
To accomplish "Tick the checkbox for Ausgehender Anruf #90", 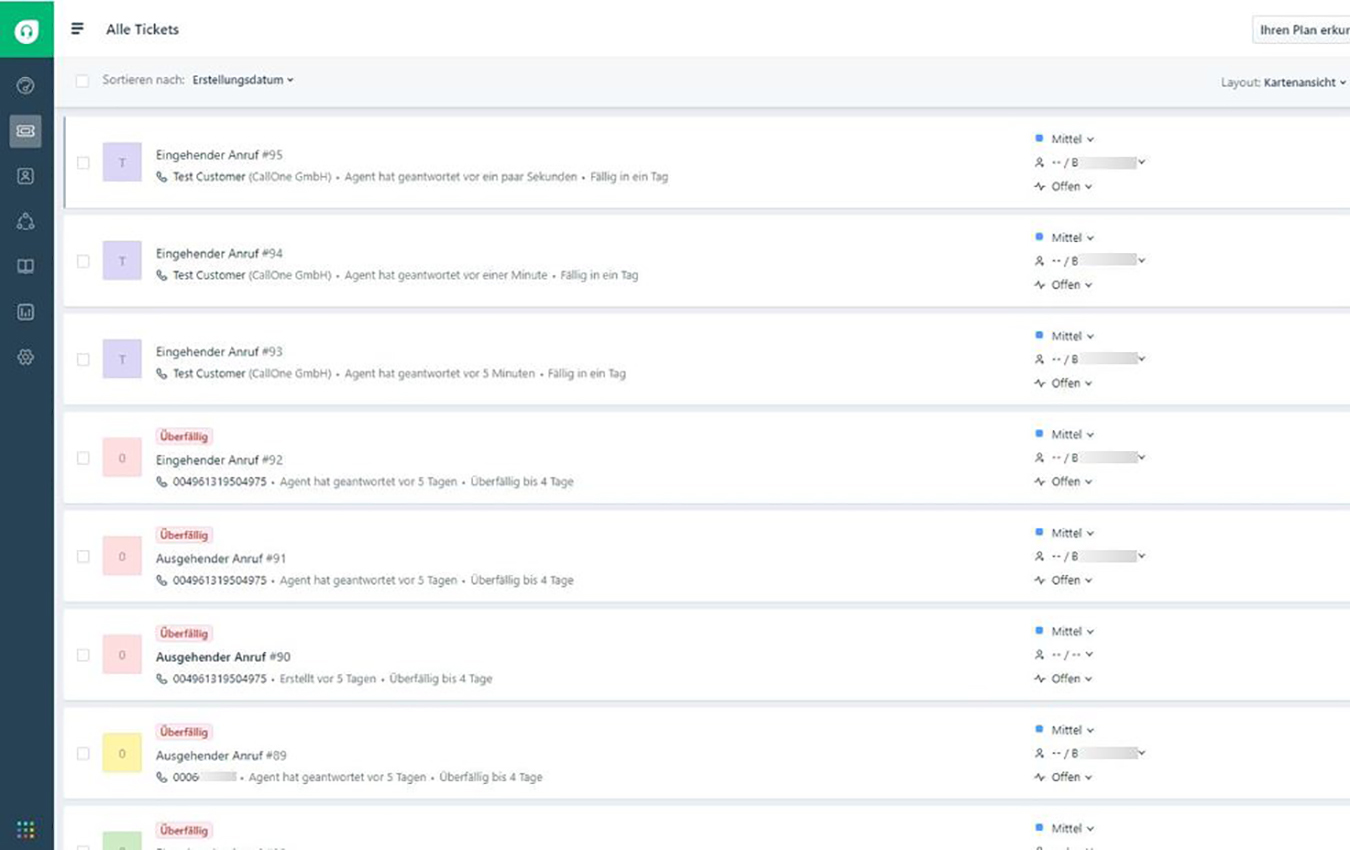I will [x=84, y=656].
